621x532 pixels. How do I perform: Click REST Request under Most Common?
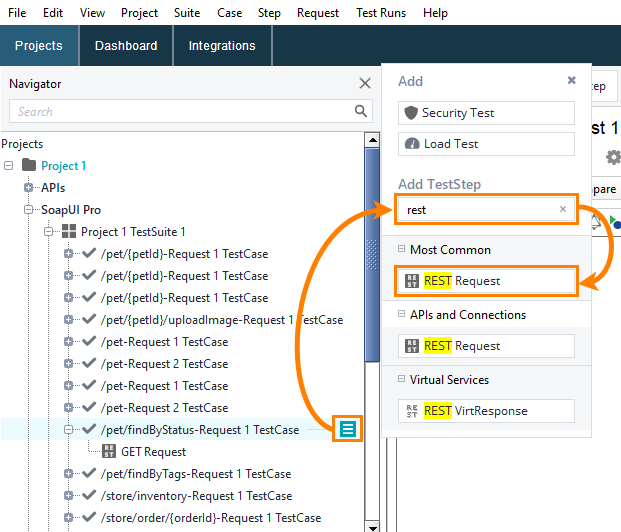(486, 281)
